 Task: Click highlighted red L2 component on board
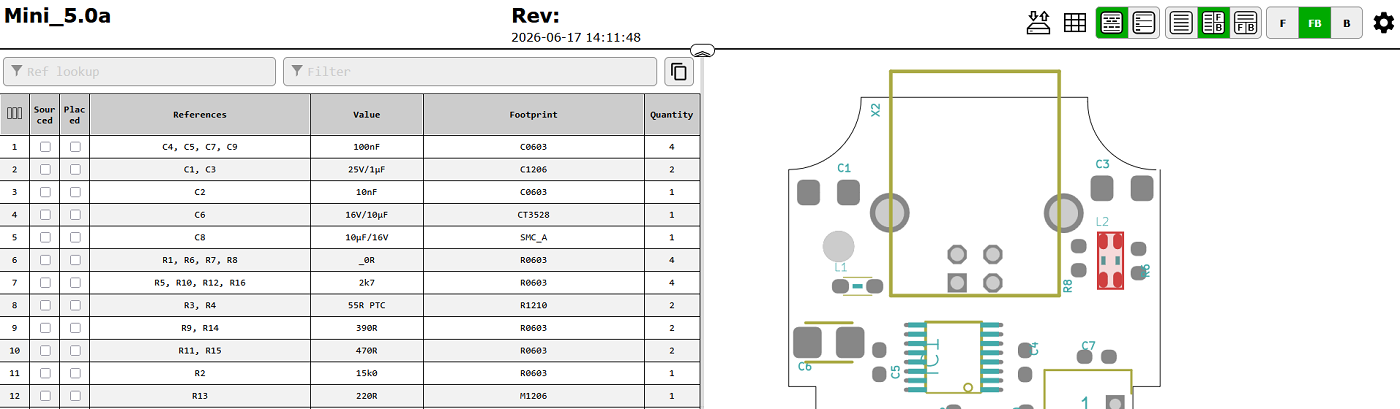click(x=1109, y=260)
